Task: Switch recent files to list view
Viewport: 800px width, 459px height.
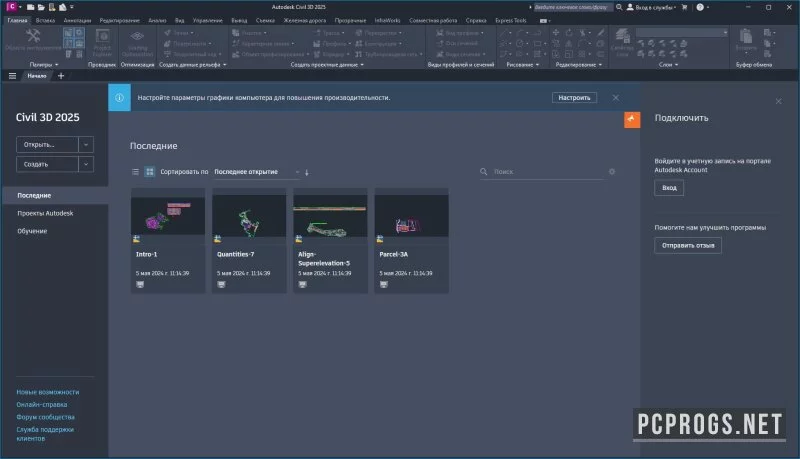Action: [135, 172]
